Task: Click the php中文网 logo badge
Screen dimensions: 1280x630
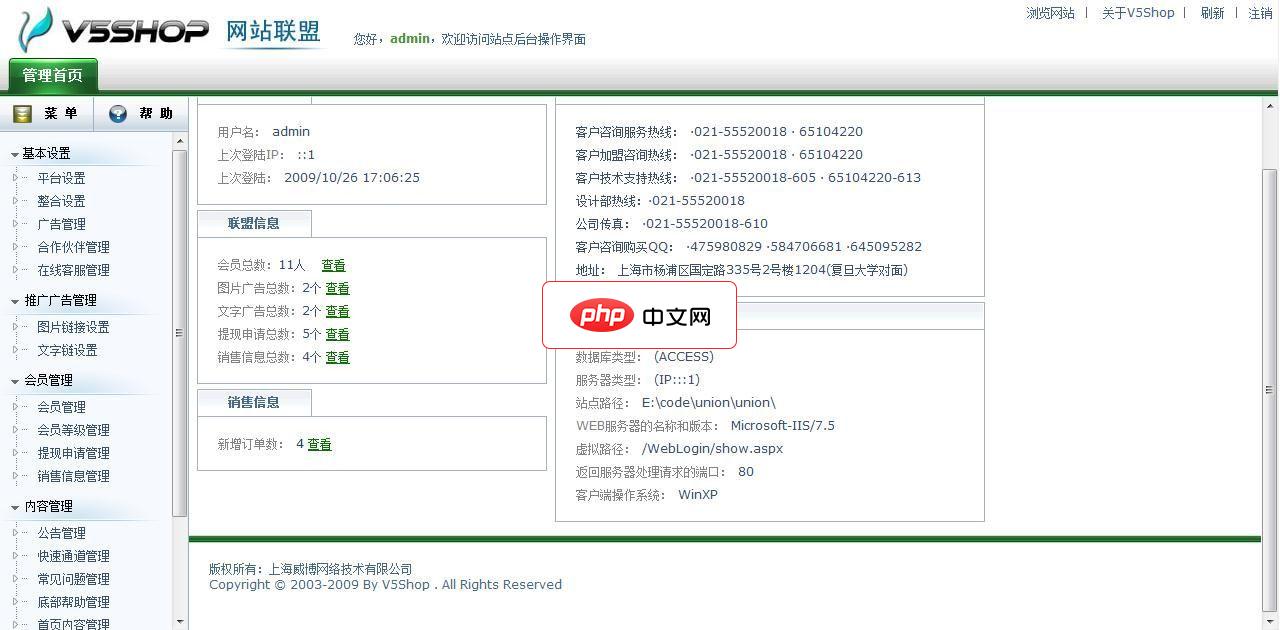Action: pos(639,314)
